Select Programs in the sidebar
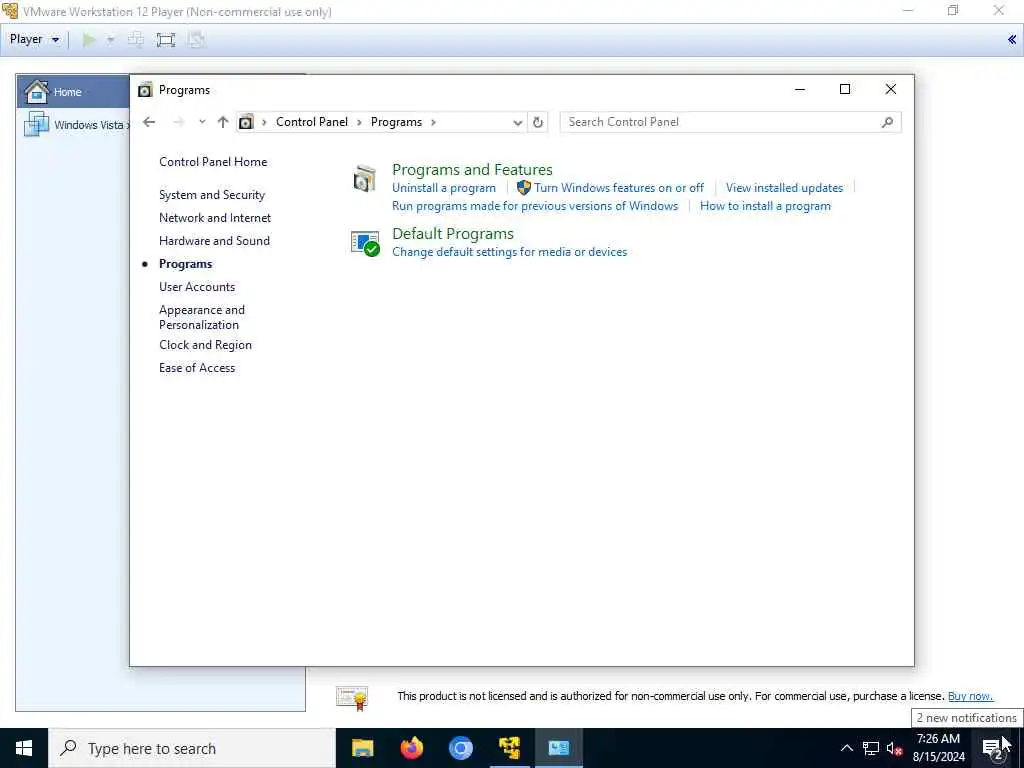 tap(185, 264)
